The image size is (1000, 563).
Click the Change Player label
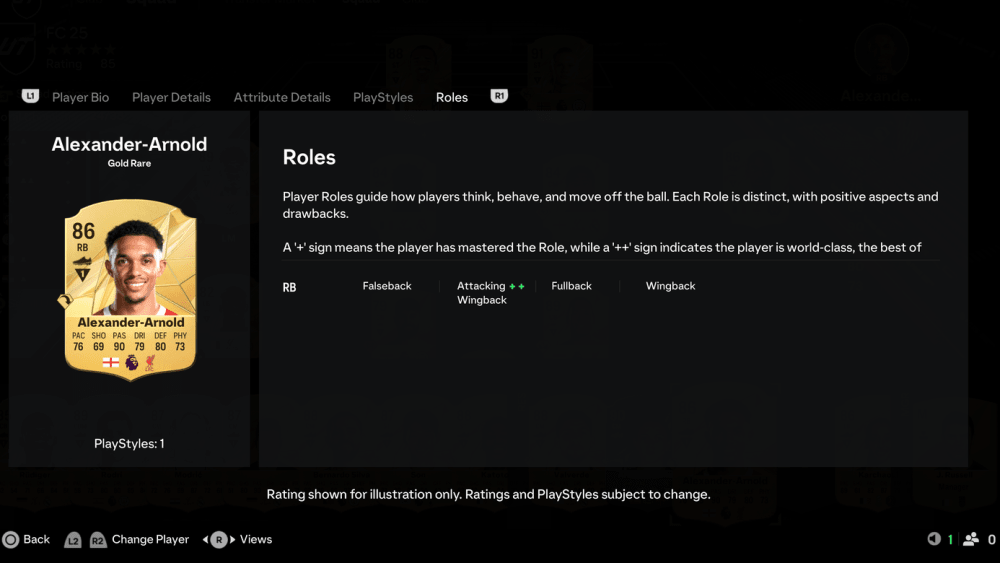pos(150,539)
